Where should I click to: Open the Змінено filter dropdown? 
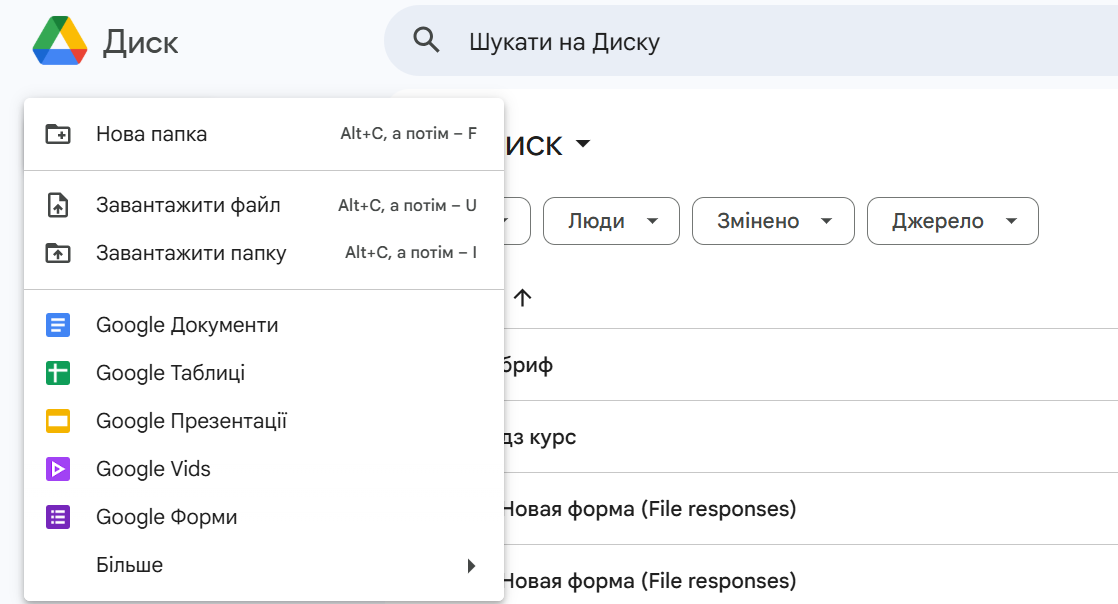point(773,221)
